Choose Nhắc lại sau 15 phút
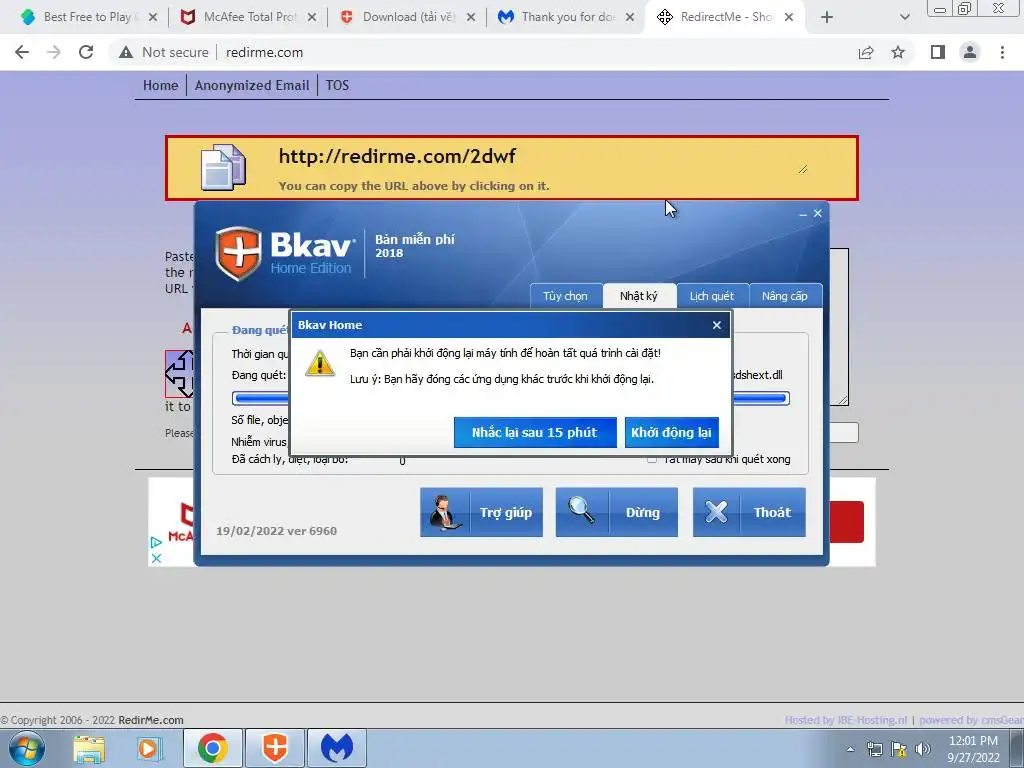This screenshot has height=768, width=1024. click(x=535, y=432)
